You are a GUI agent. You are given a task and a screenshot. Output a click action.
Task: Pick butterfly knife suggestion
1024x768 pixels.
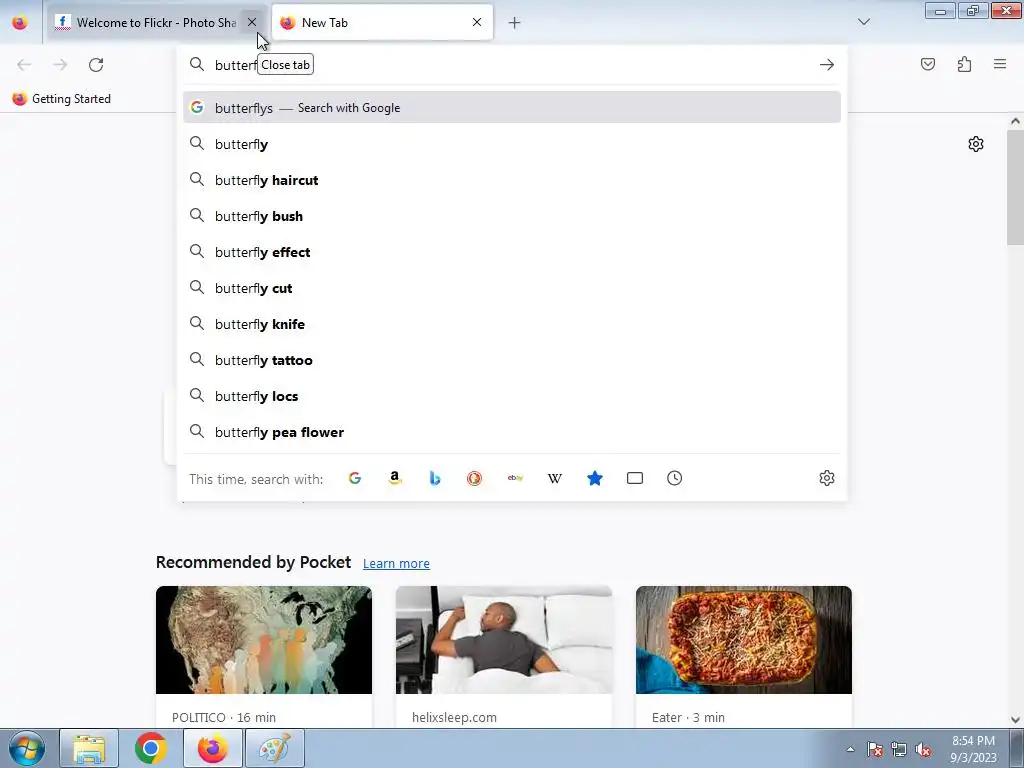pos(512,324)
